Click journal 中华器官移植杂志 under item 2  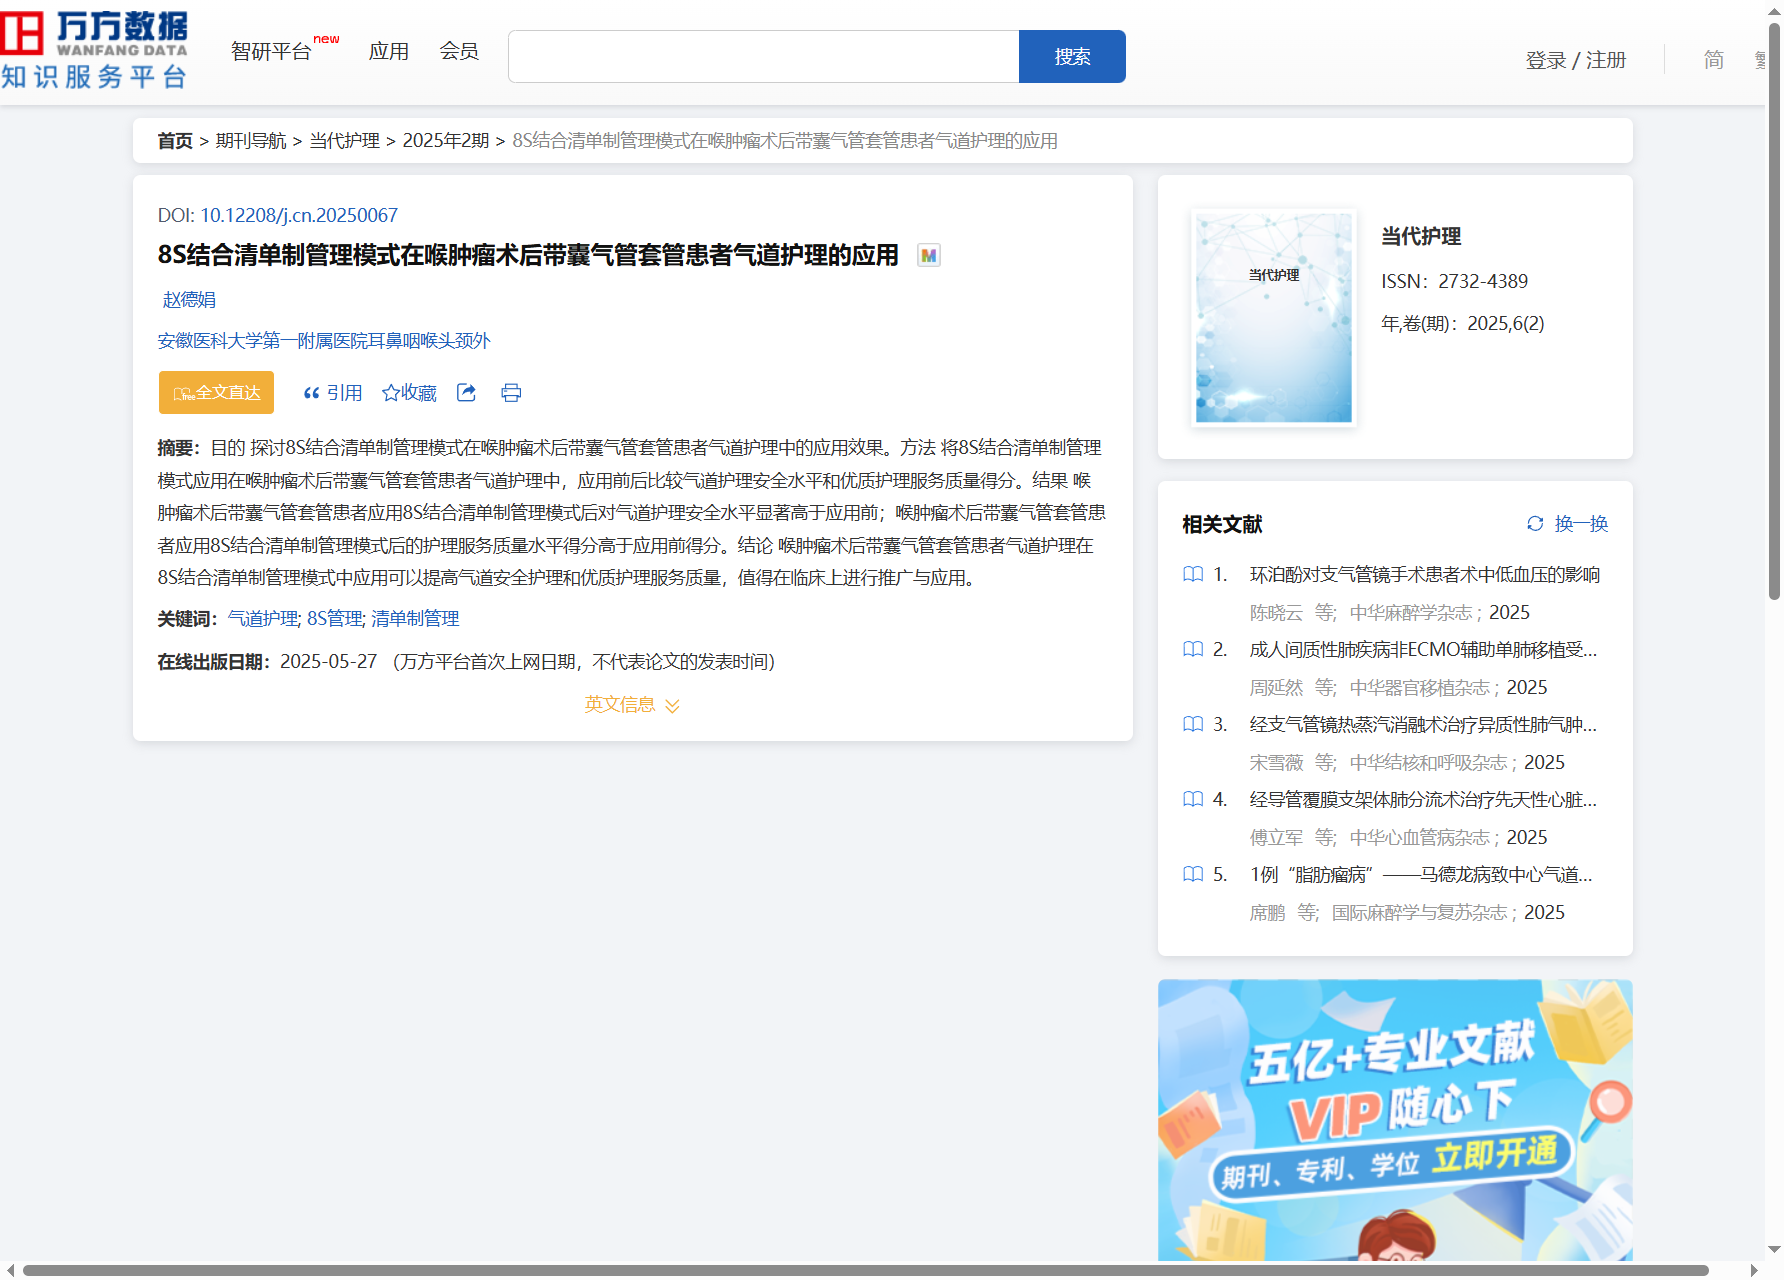point(1420,687)
